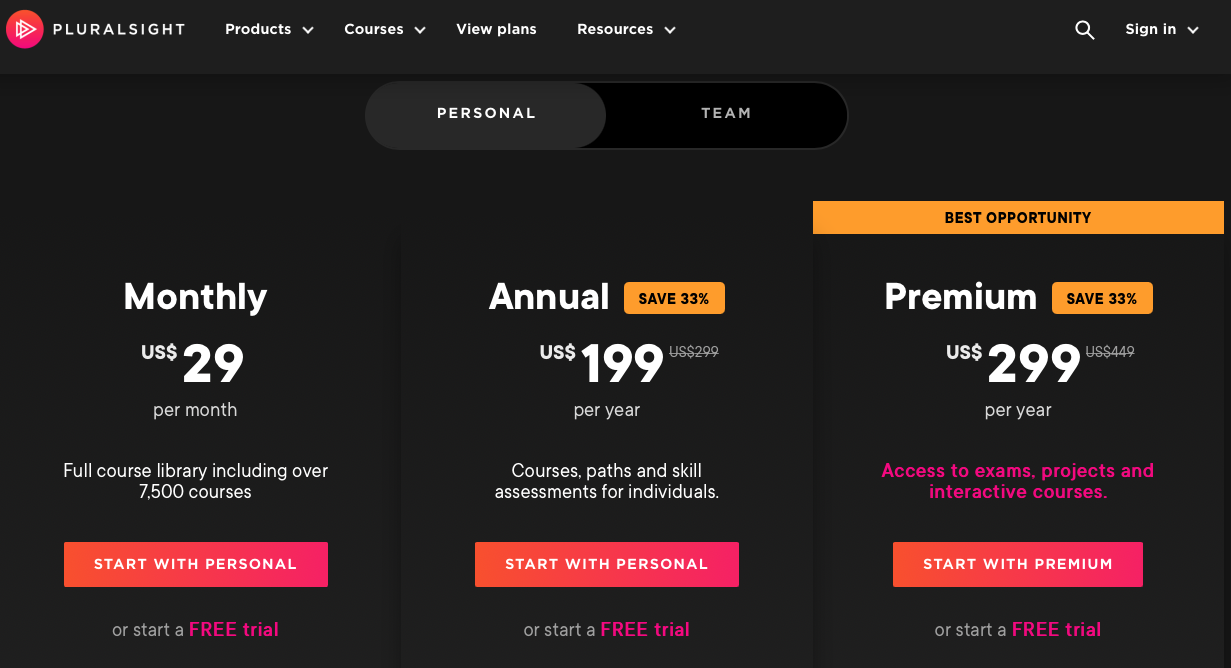Image resolution: width=1231 pixels, height=668 pixels.
Task: Click the SAVE 33% badge beside Annual
Action: pos(674,297)
